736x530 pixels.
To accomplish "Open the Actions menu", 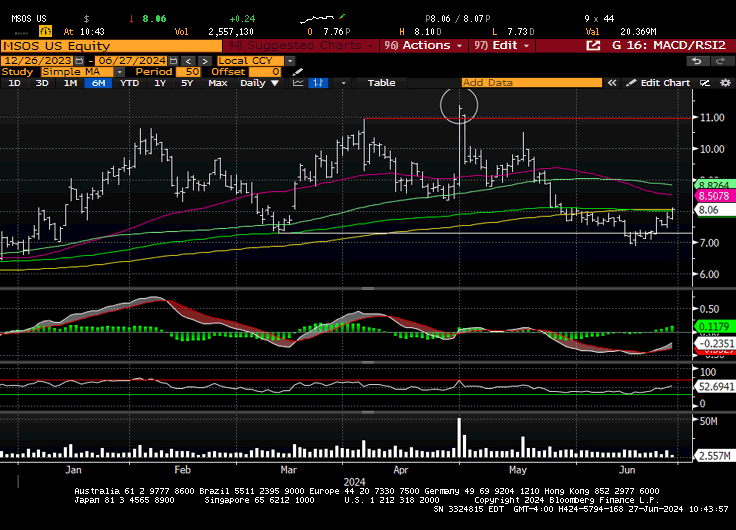I will (x=424, y=46).
